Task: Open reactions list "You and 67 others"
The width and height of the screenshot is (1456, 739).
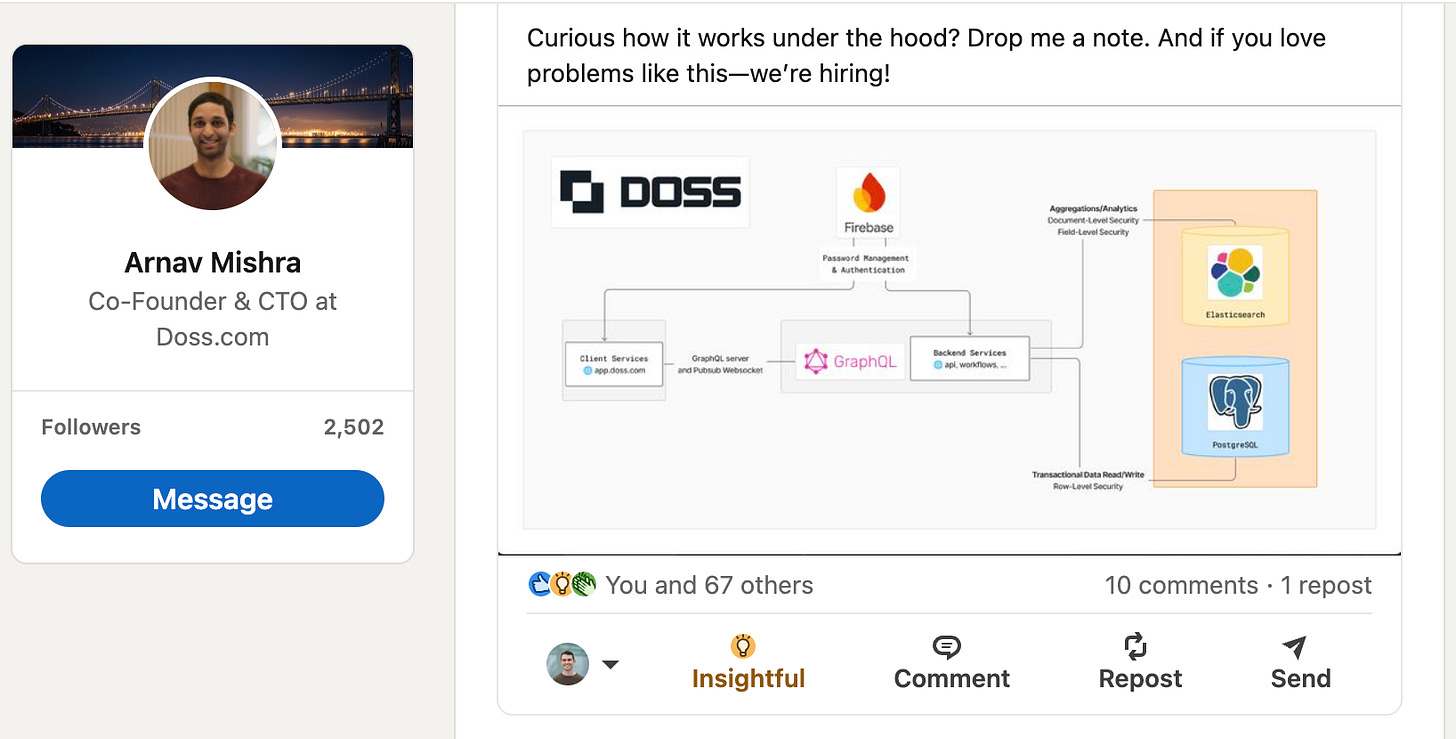Action: coord(709,585)
